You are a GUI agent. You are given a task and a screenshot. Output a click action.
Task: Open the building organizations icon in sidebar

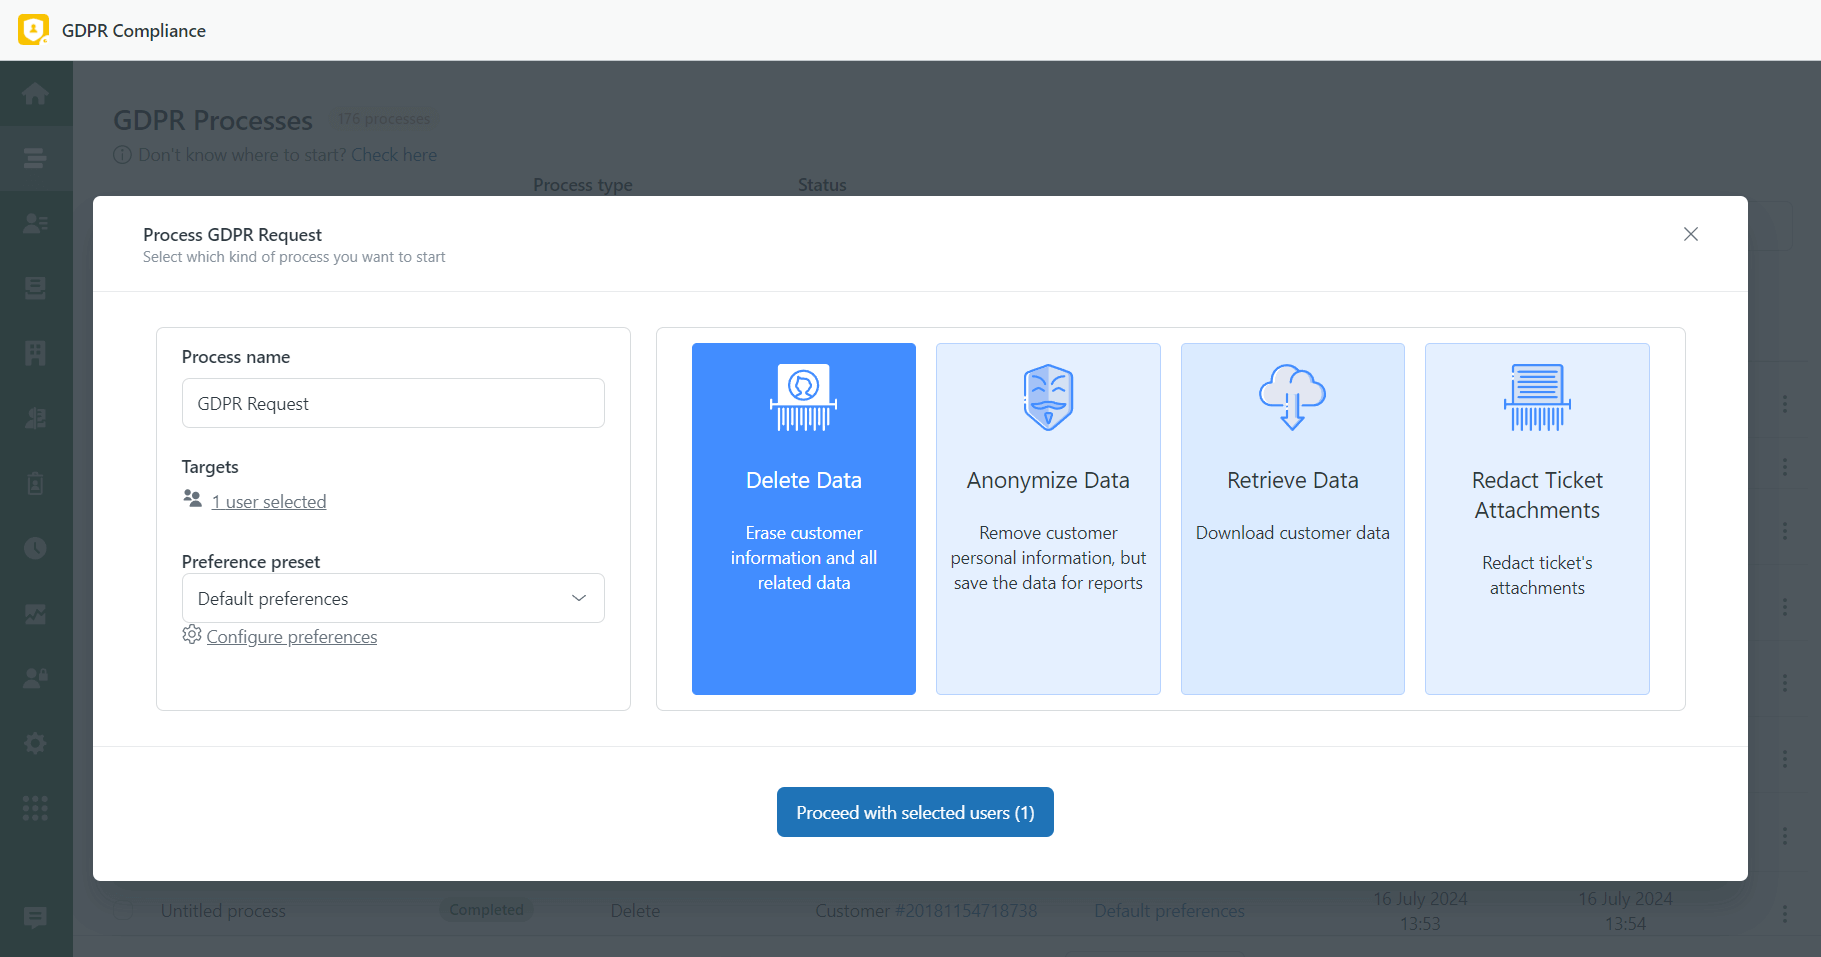click(35, 353)
